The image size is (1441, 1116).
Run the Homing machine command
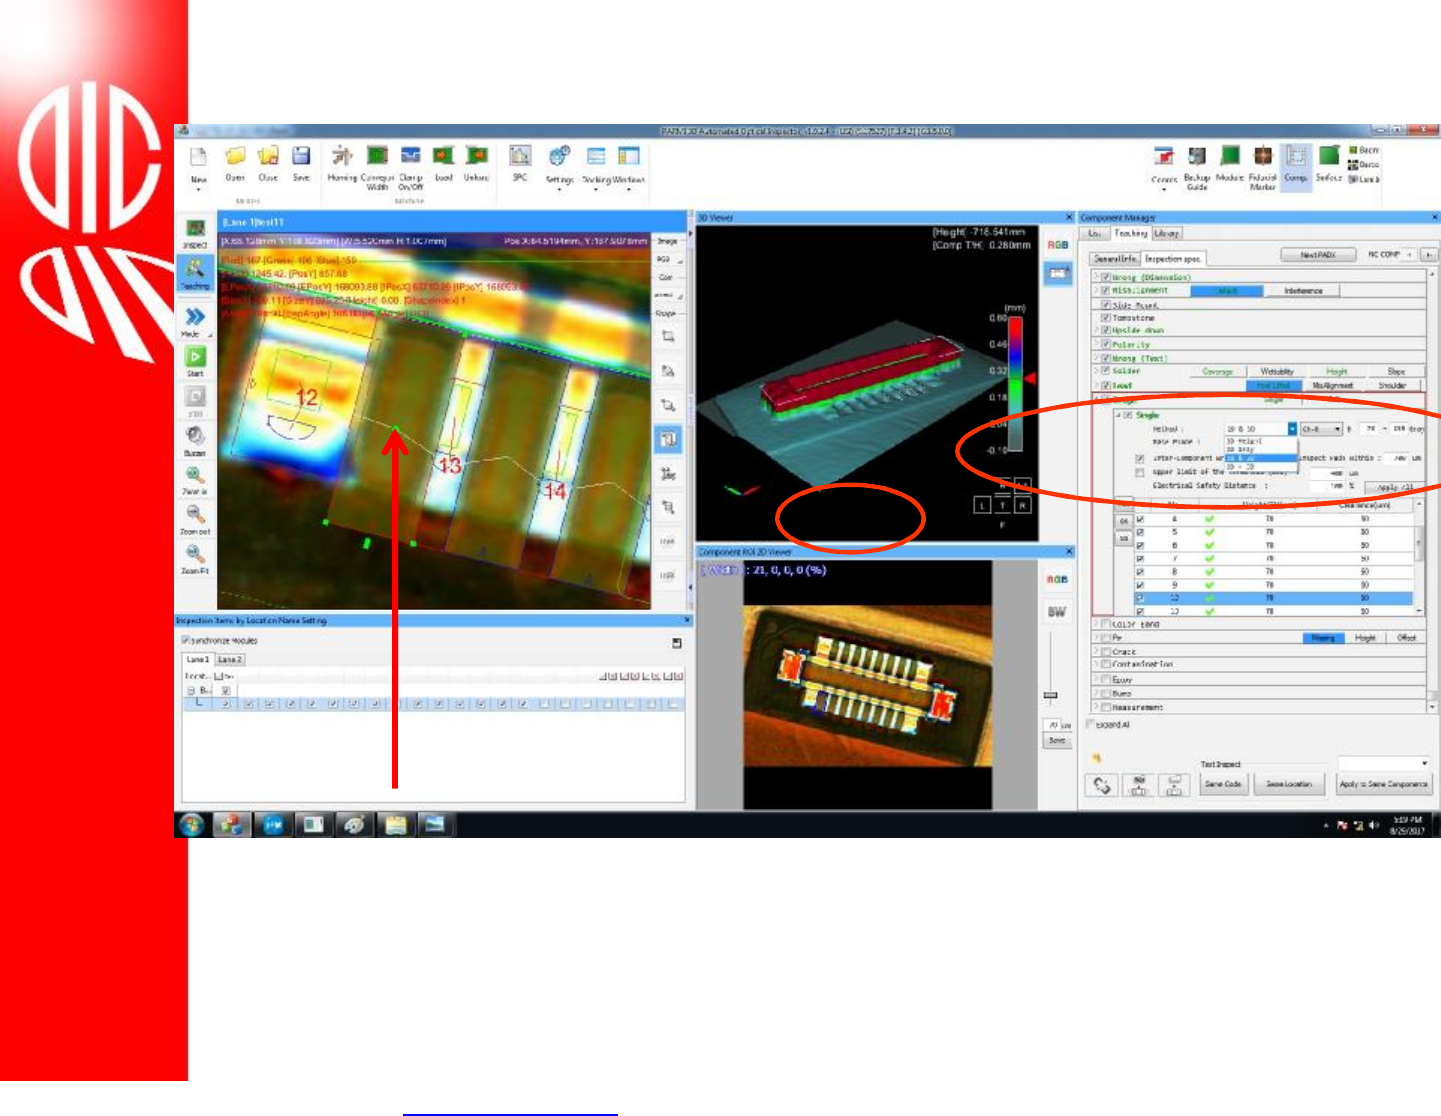[x=342, y=165]
